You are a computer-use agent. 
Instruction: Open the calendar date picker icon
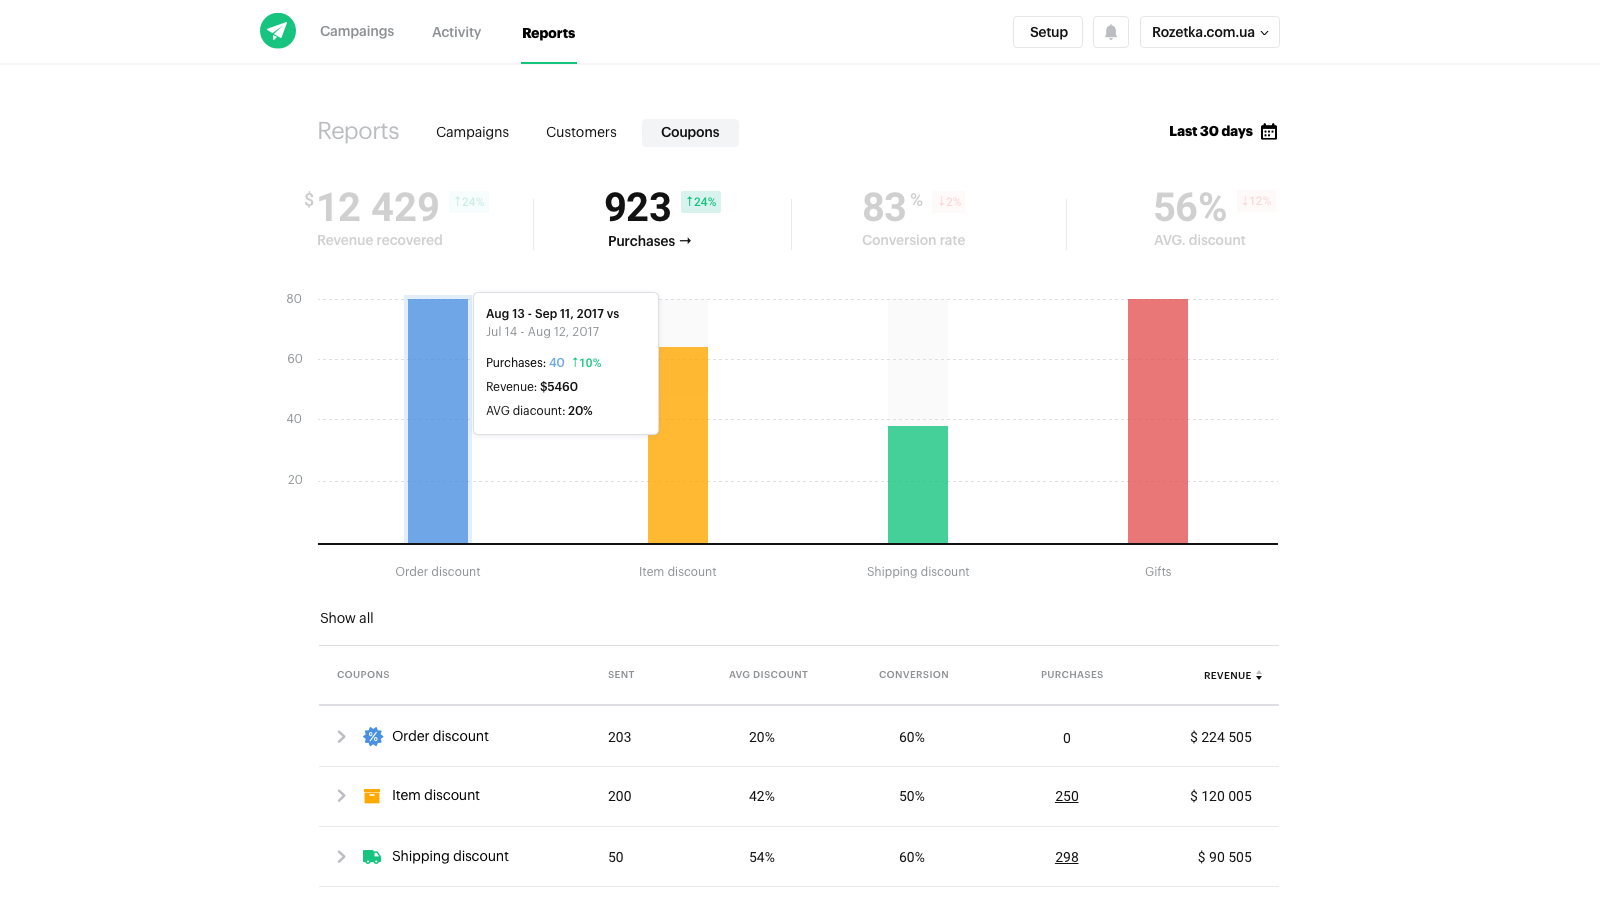tap(1269, 132)
